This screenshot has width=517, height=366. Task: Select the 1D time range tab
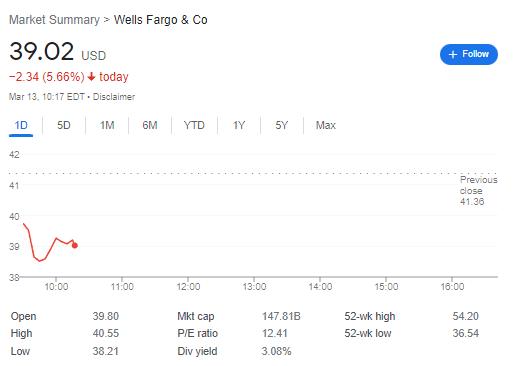pyautogui.click(x=21, y=125)
